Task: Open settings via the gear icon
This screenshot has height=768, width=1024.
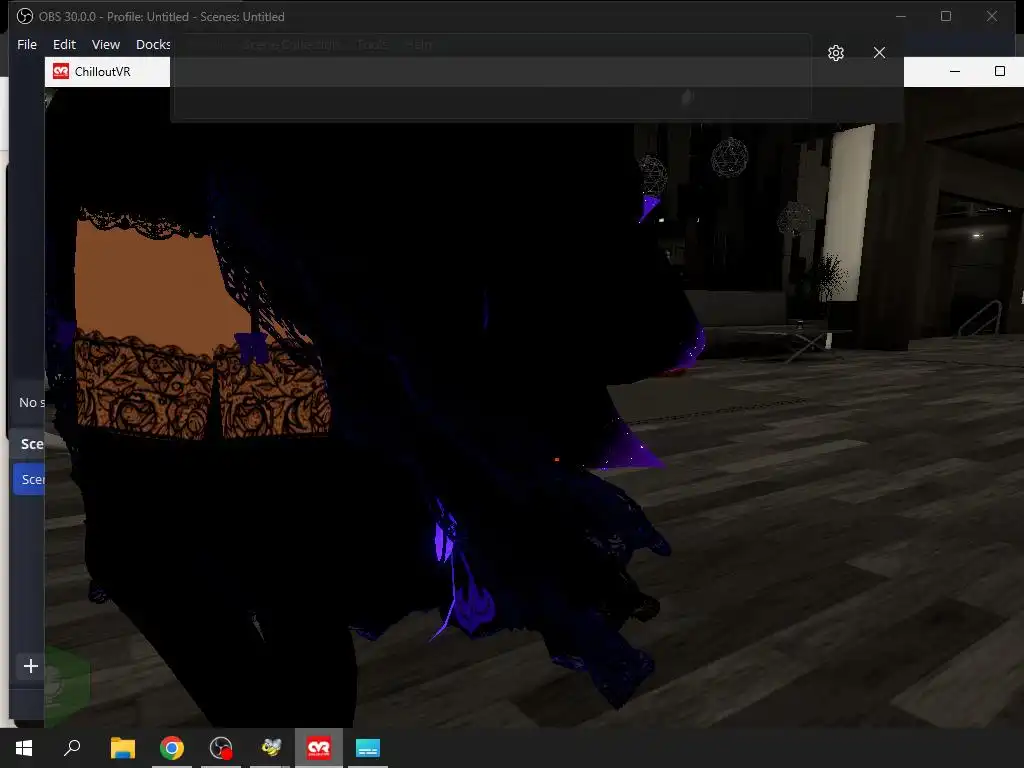Action: [836, 53]
